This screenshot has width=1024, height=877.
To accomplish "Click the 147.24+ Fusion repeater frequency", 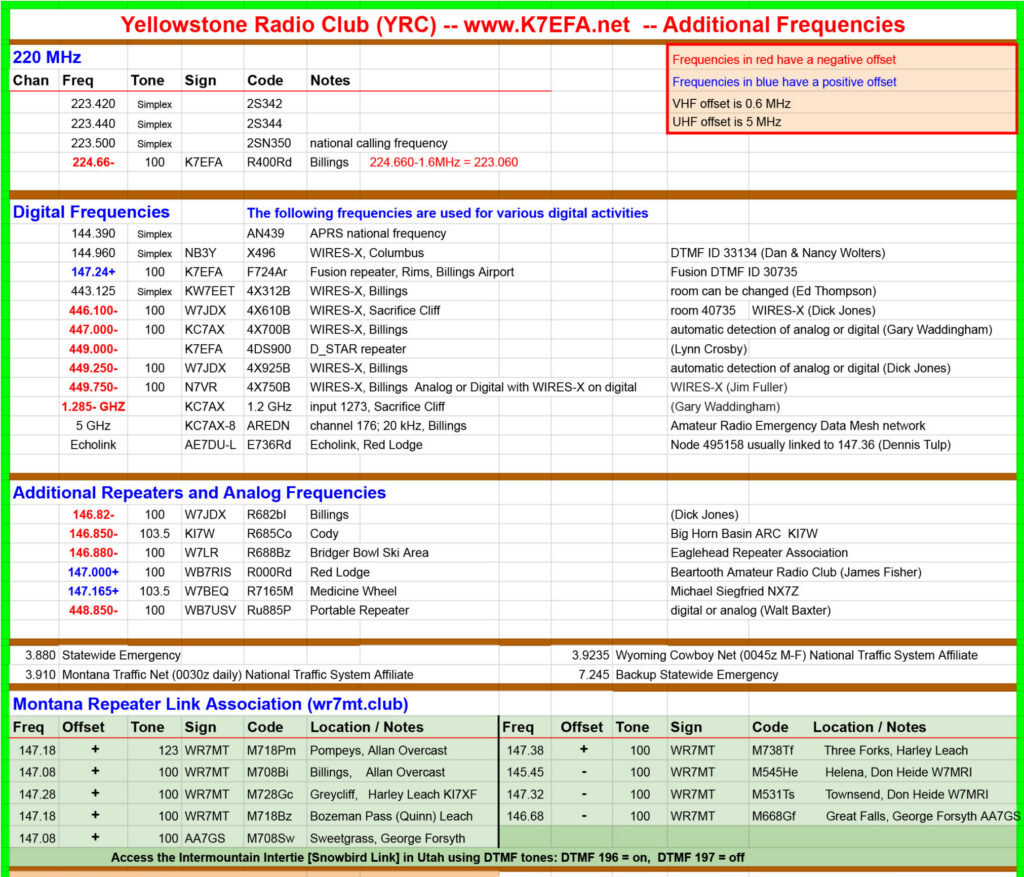I will [x=93, y=272].
